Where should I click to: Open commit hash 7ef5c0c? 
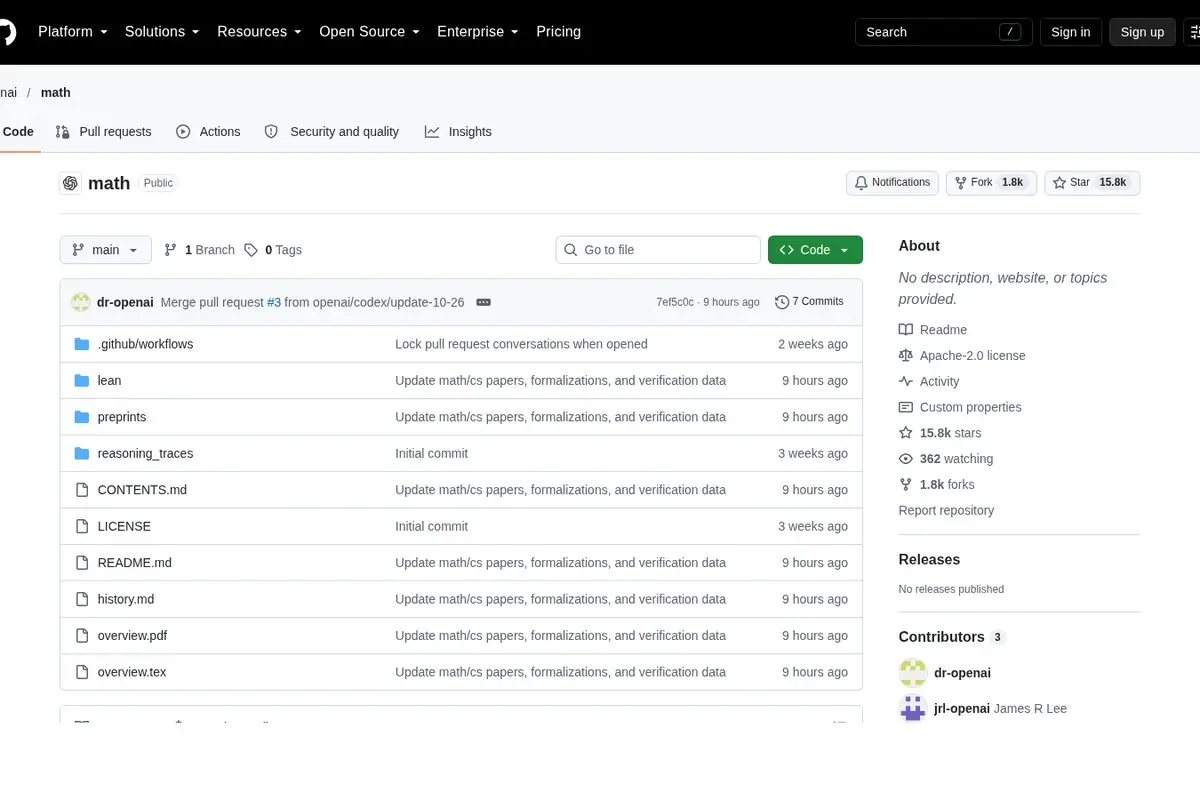point(675,302)
